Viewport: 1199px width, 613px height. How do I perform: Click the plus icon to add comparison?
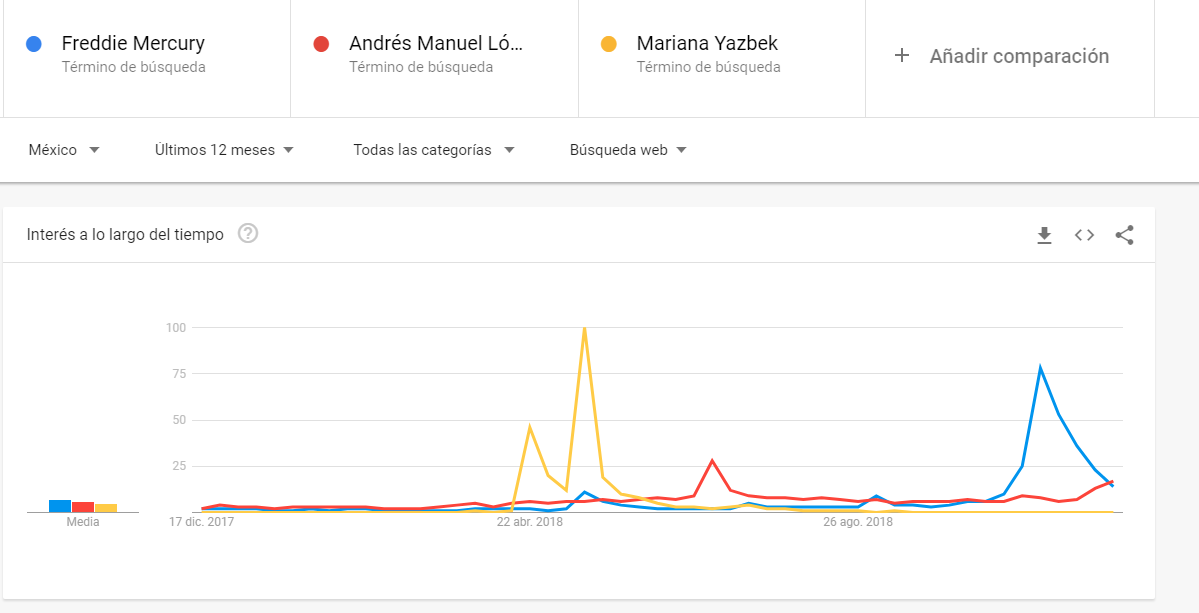[x=901, y=56]
